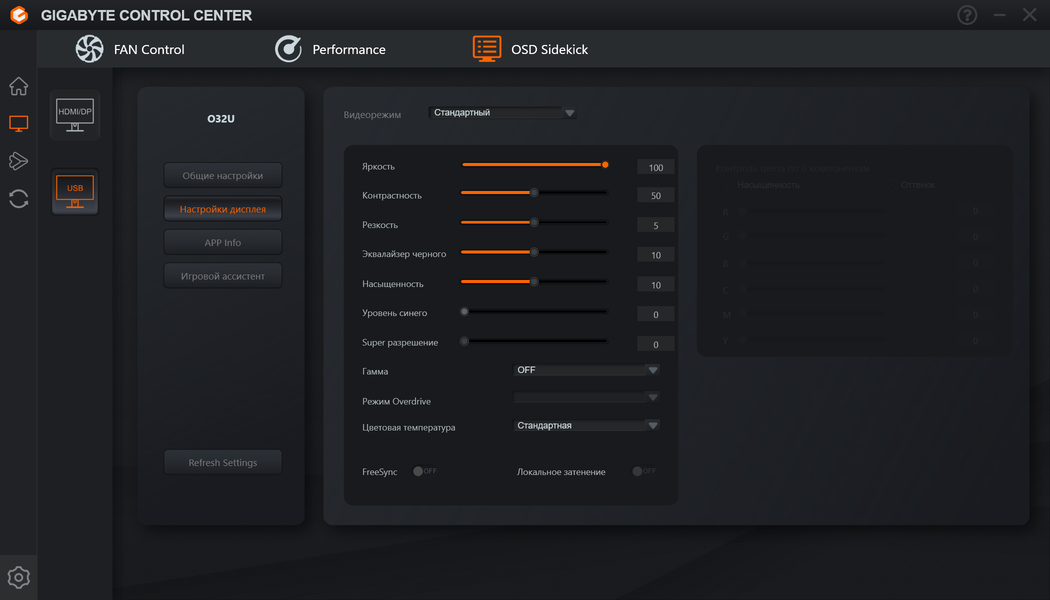The image size is (1050, 600).
Task: Click the Уровень синего value field
Action: point(656,315)
